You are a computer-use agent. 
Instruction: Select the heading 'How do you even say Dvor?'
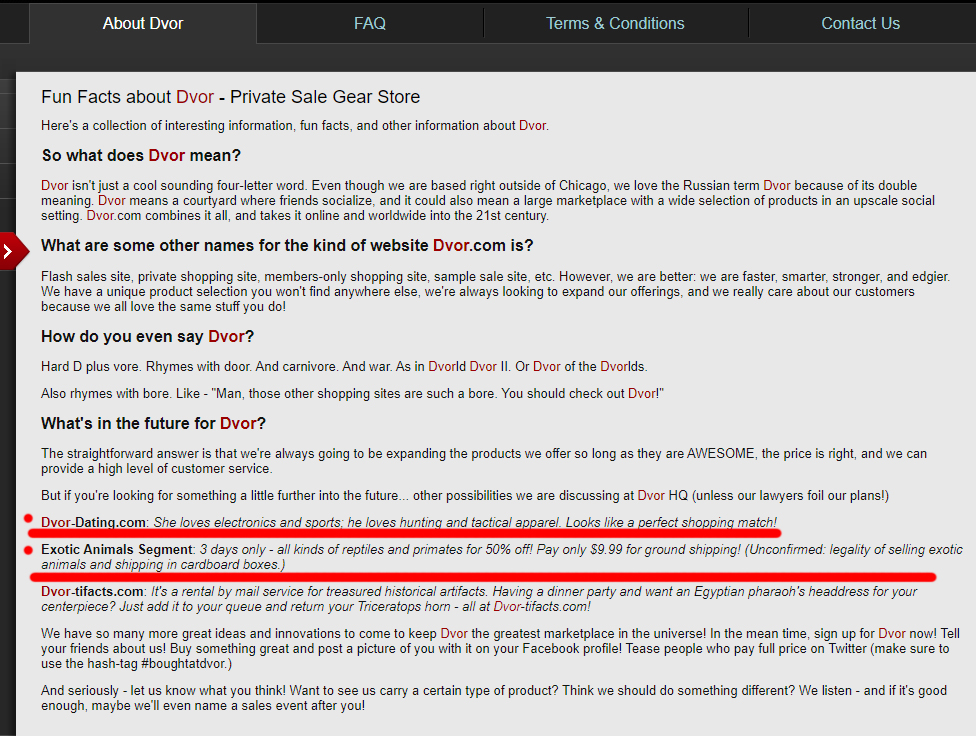(148, 336)
